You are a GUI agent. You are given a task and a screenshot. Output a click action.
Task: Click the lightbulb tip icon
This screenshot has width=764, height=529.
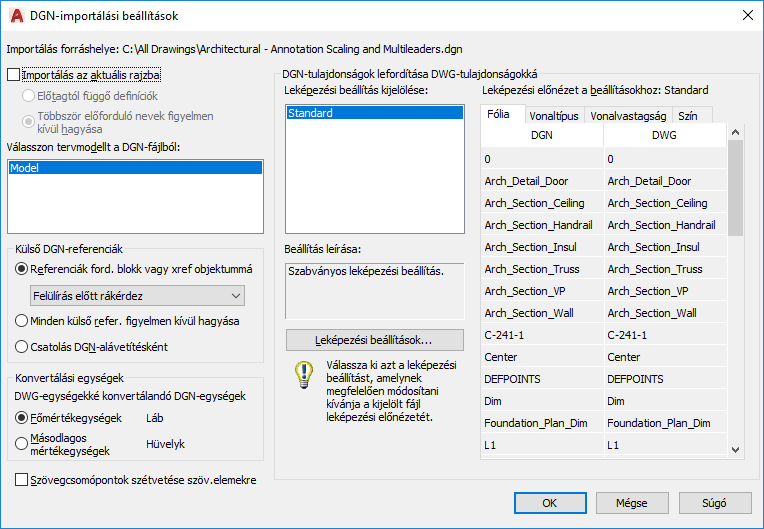tap(304, 375)
